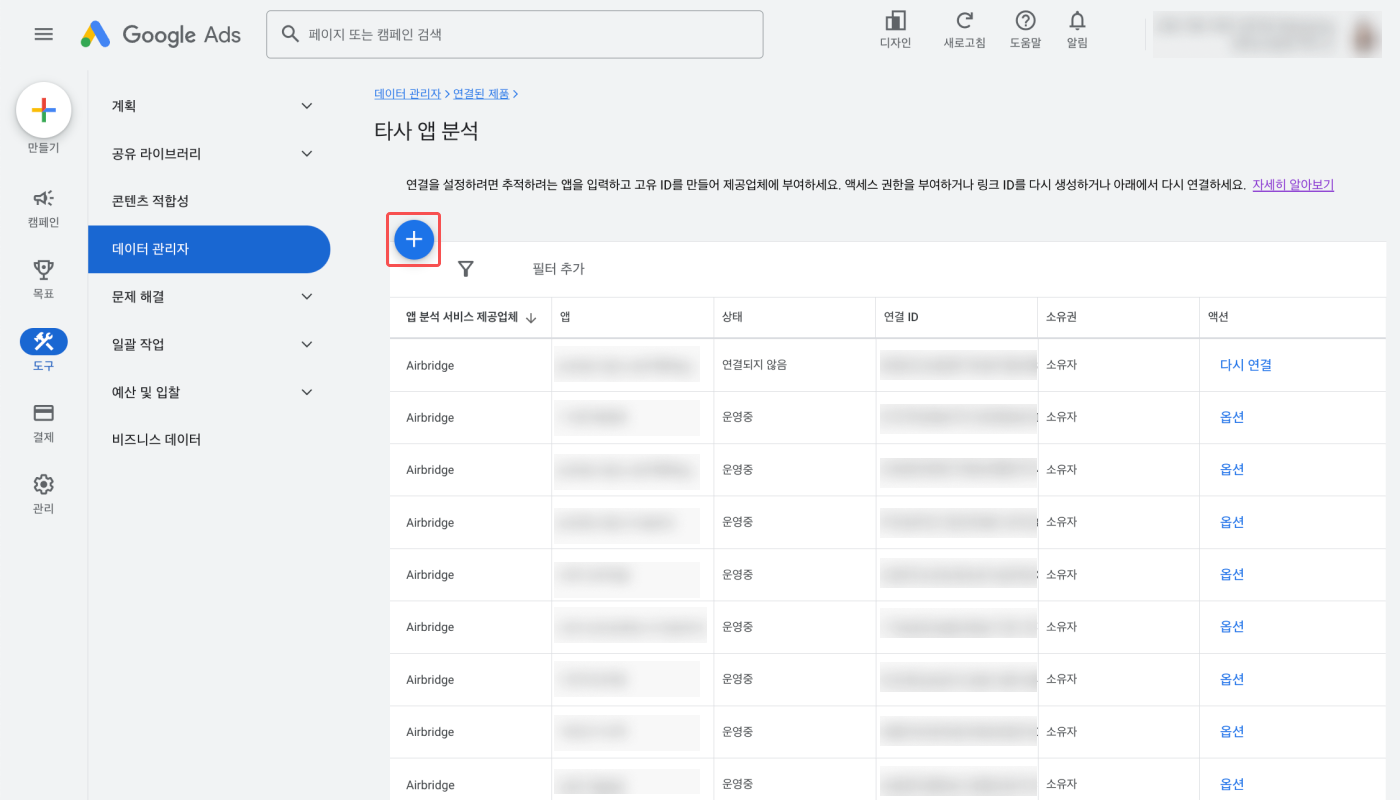Click the Google Ads logo
1400x800 pixels.
[x=161, y=34]
